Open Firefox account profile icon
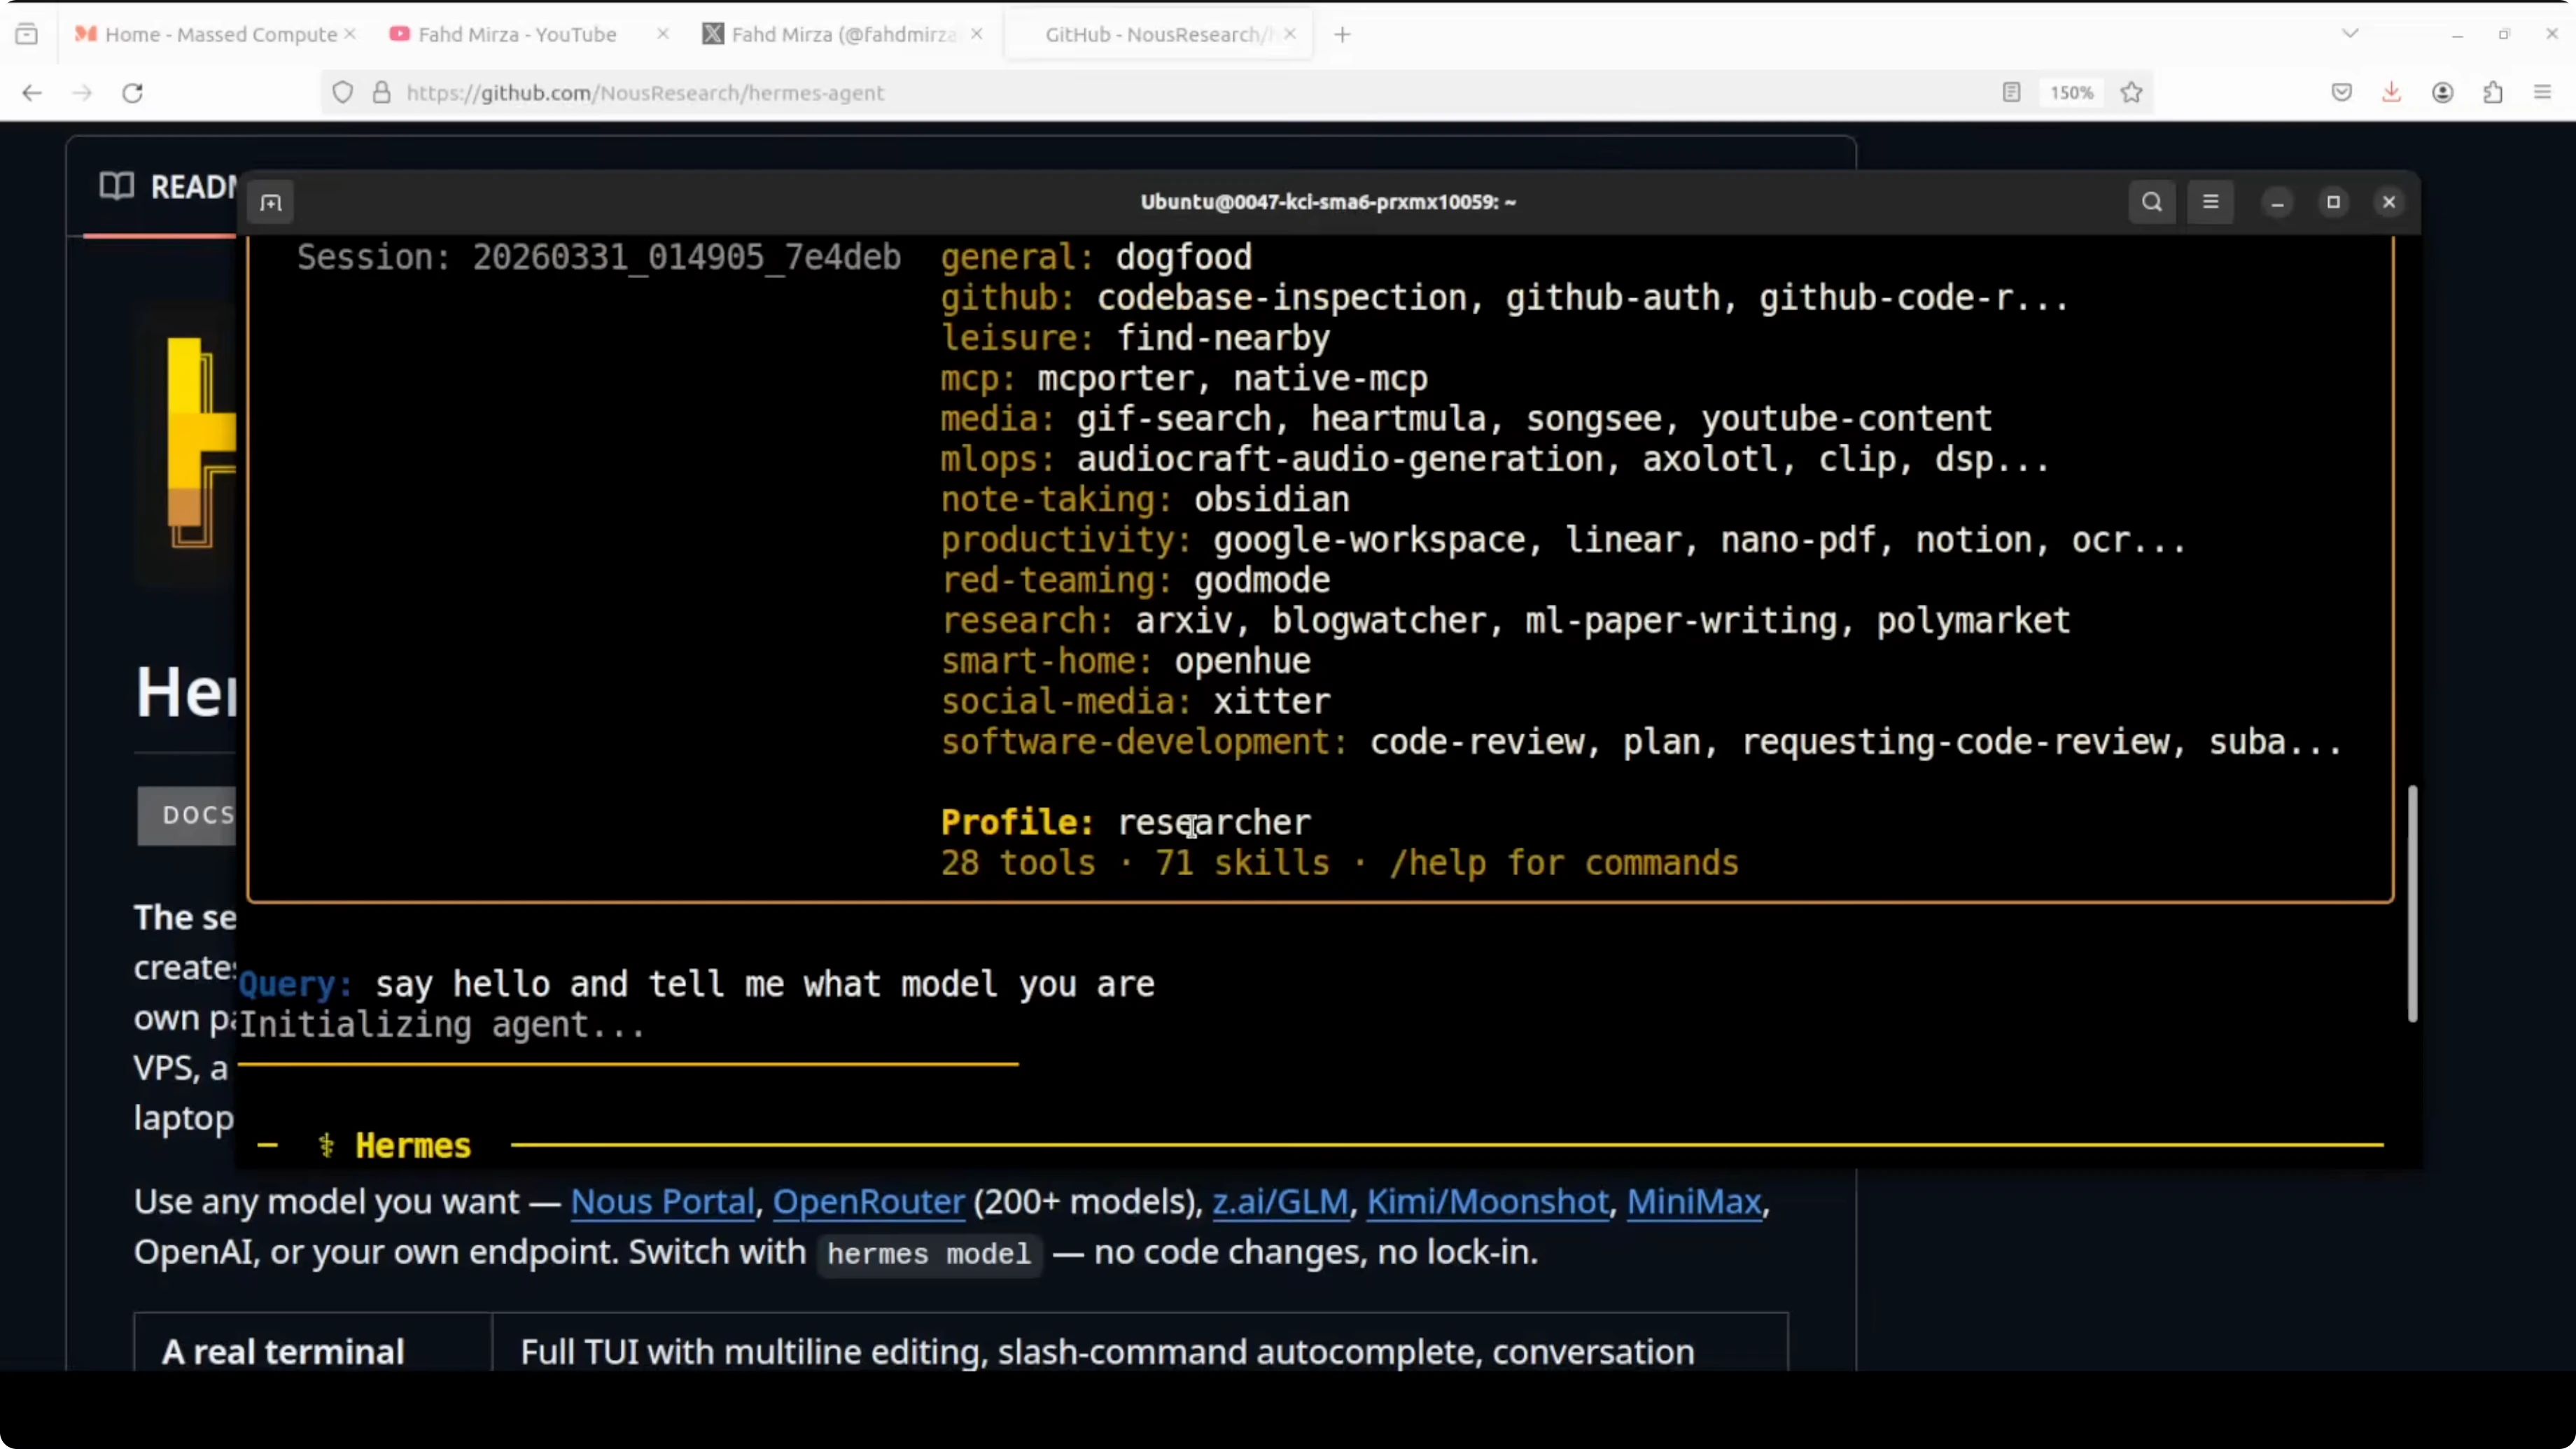Image resolution: width=2576 pixels, height=1449 pixels. click(x=2442, y=93)
